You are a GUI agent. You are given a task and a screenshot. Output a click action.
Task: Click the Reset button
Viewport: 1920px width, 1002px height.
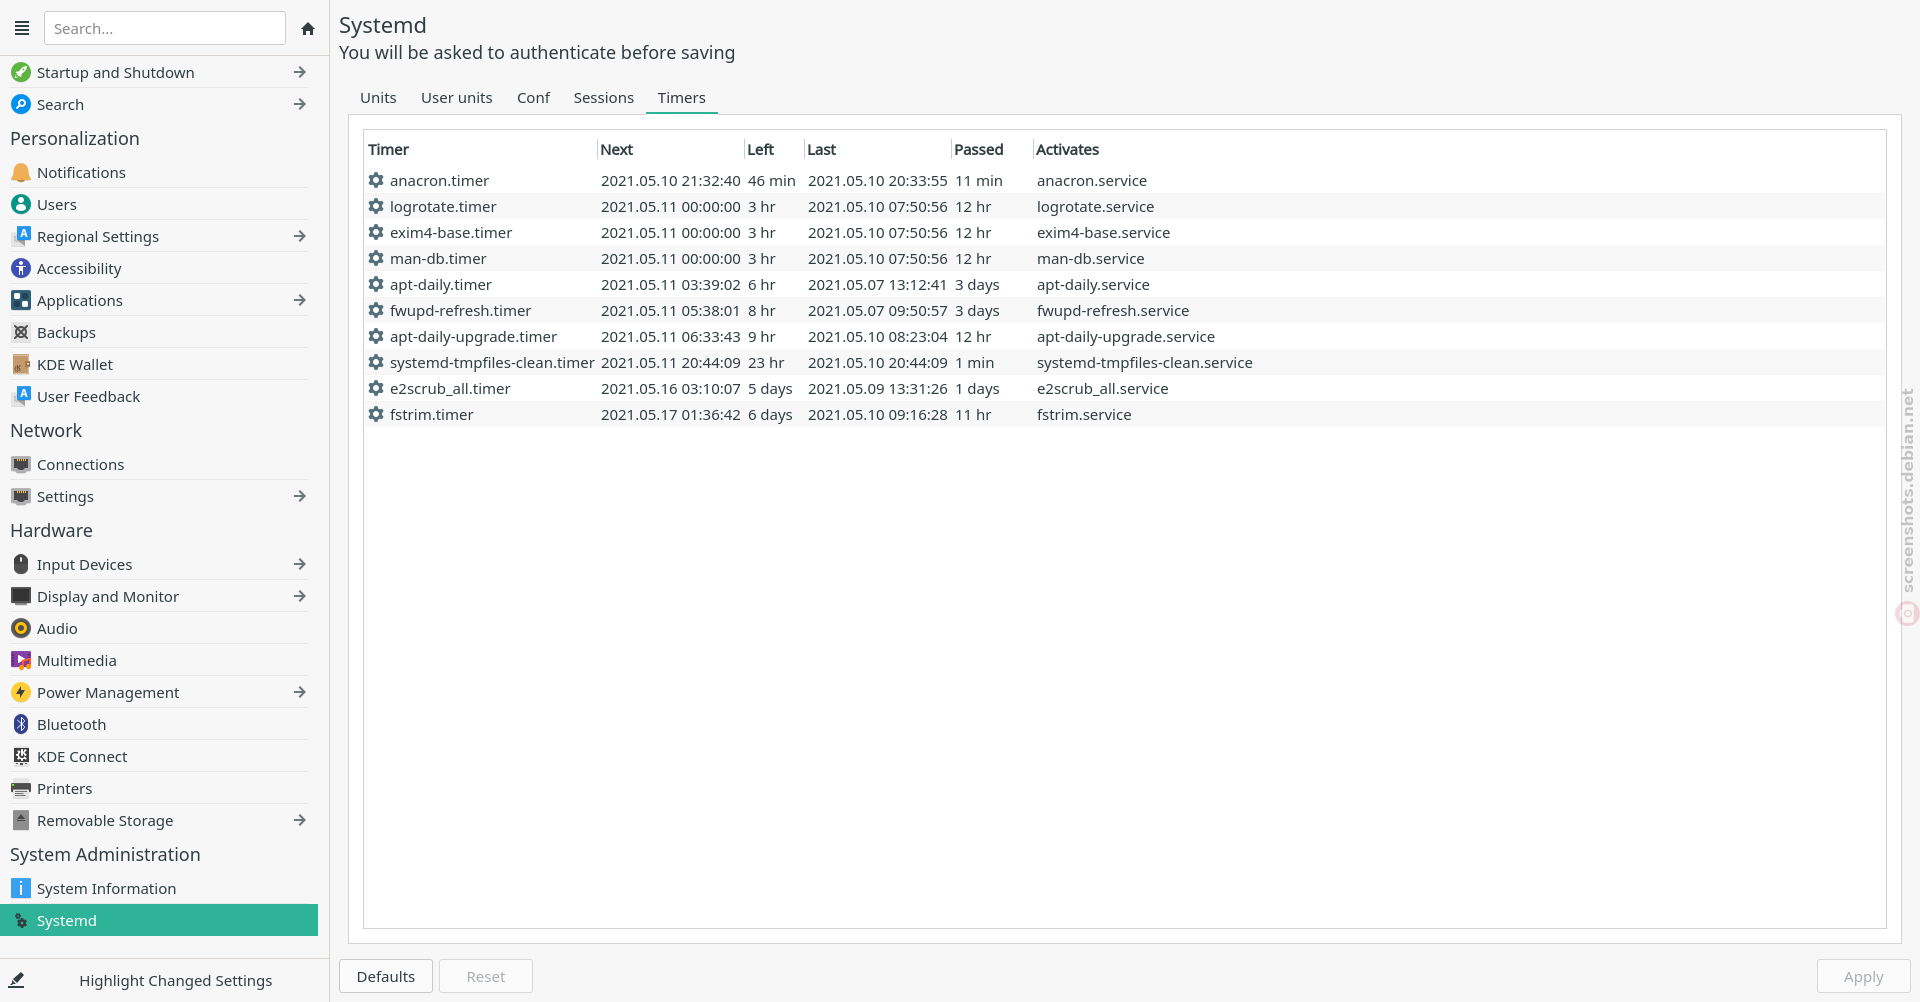pos(486,976)
